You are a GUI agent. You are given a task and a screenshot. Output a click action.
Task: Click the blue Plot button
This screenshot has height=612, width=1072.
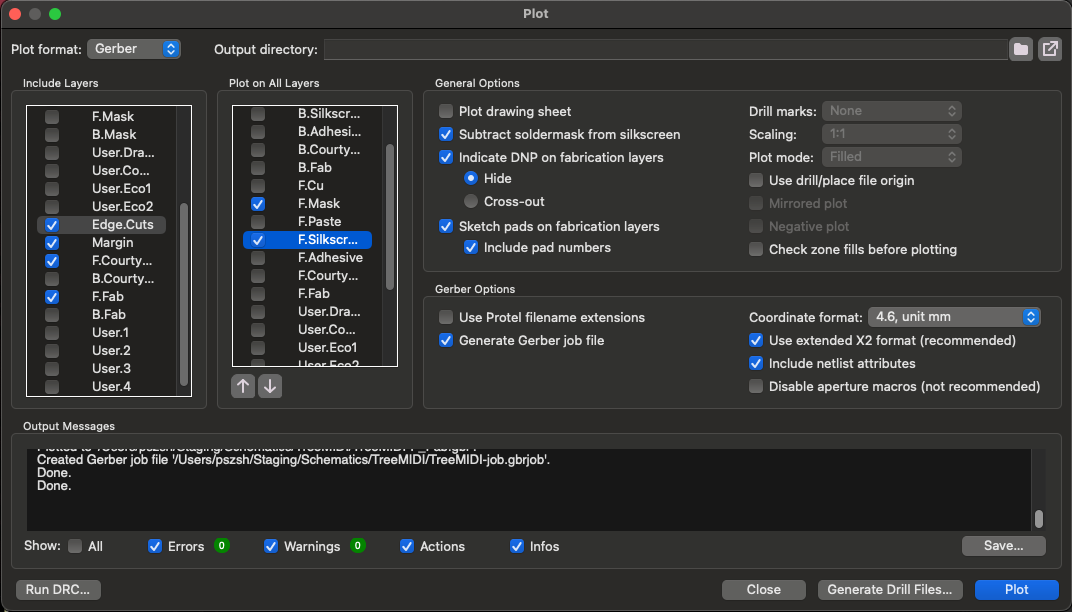coord(1016,590)
